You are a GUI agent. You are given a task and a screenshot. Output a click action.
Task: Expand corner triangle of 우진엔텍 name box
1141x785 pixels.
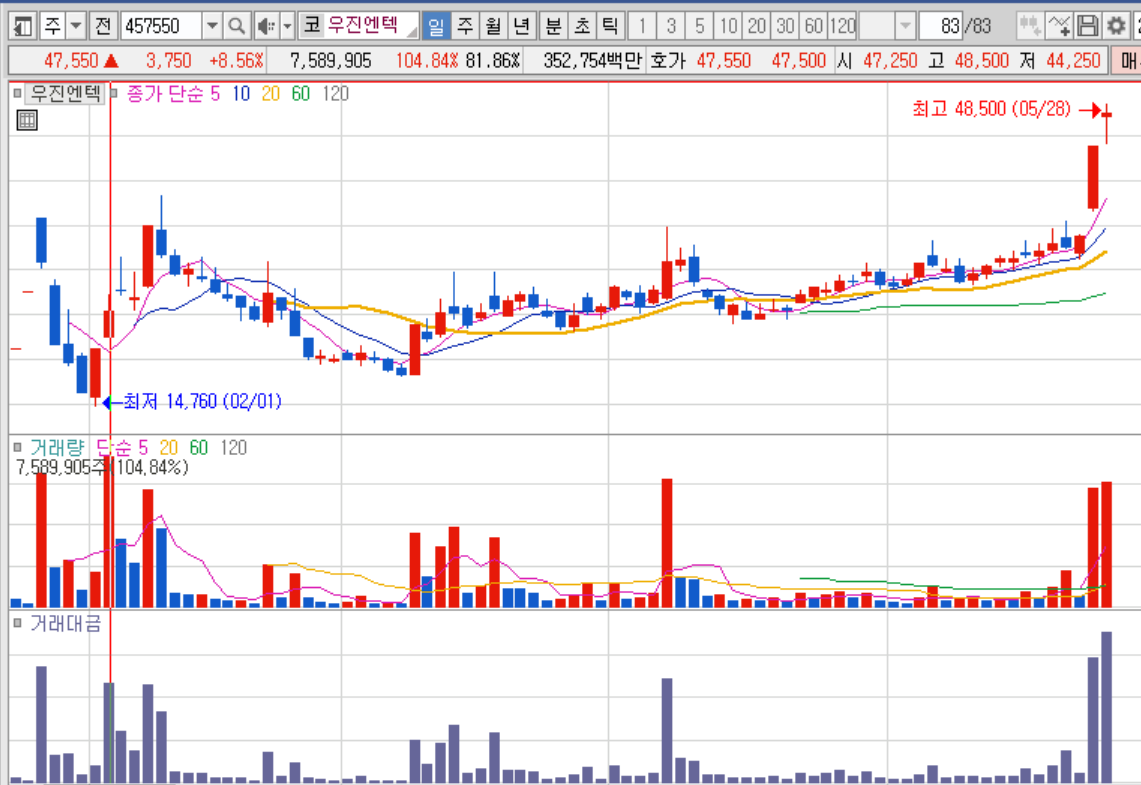point(412,31)
